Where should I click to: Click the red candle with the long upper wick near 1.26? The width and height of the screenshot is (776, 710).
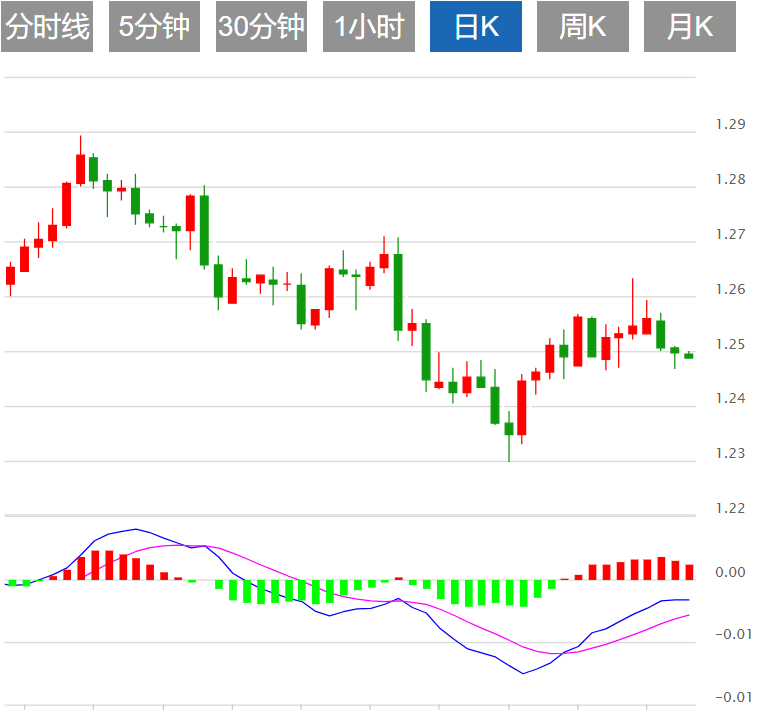(x=632, y=329)
